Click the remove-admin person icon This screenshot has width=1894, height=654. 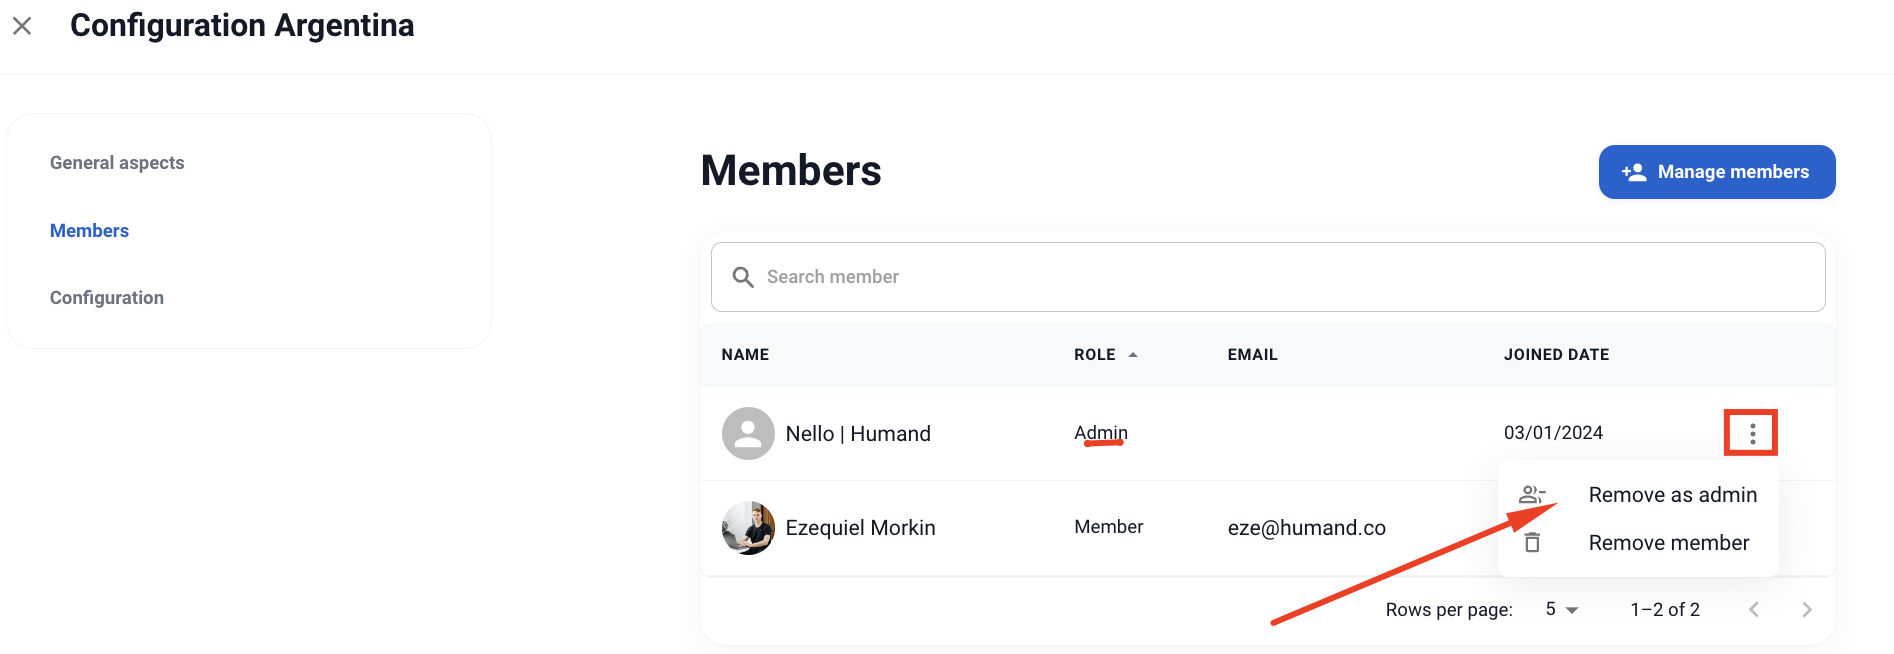coord(1531,495)
